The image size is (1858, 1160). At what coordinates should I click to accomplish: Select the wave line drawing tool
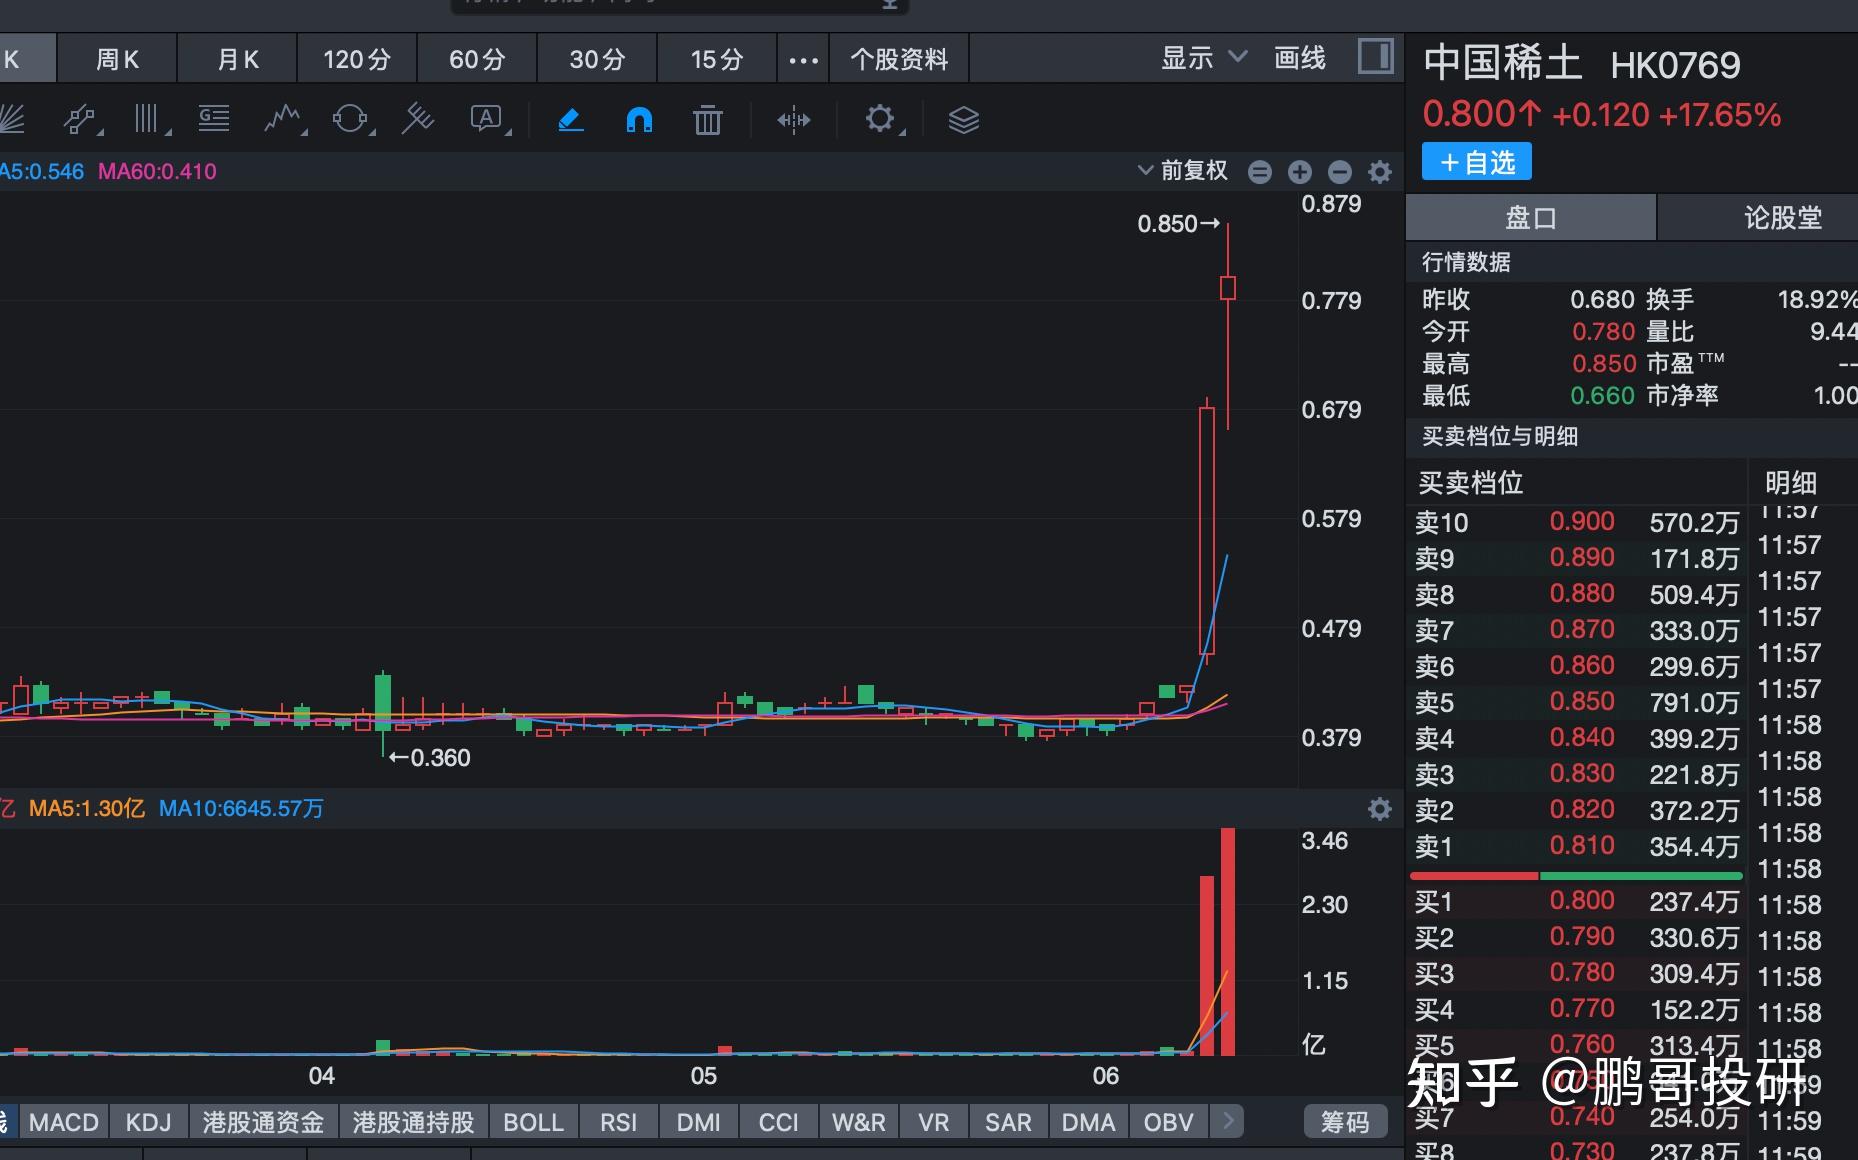pos(284,120)
